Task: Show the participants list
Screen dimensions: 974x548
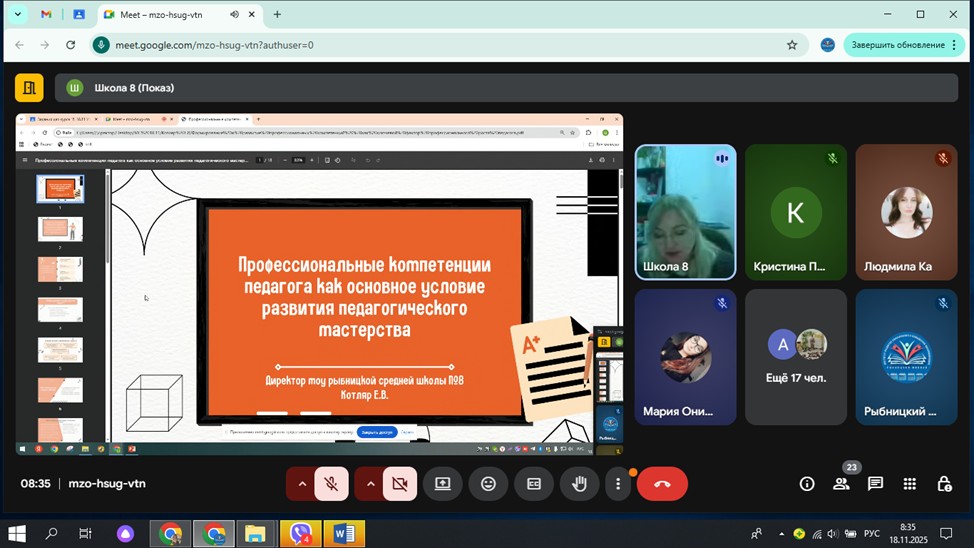Action: 841,484
